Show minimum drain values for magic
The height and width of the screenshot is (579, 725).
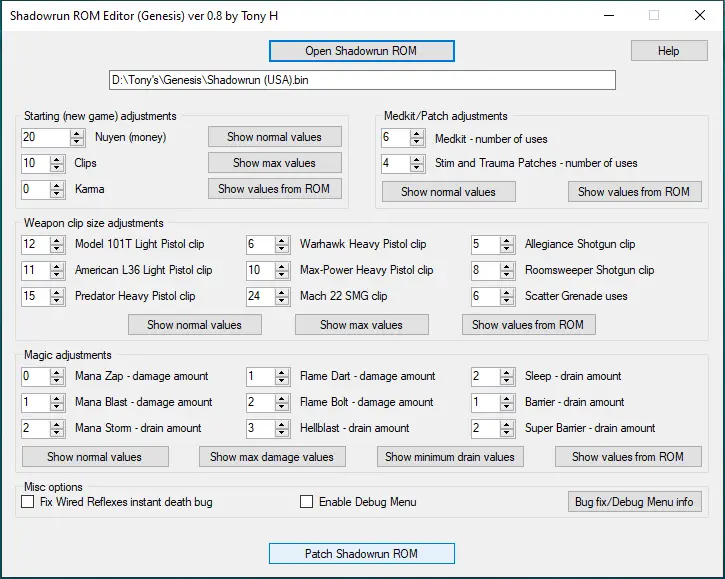pyautogui.click(x=450, y=457)
